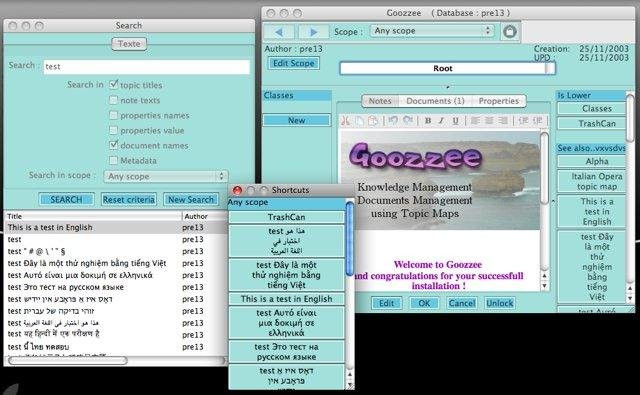Click the increase indent icon

[538, 120]
